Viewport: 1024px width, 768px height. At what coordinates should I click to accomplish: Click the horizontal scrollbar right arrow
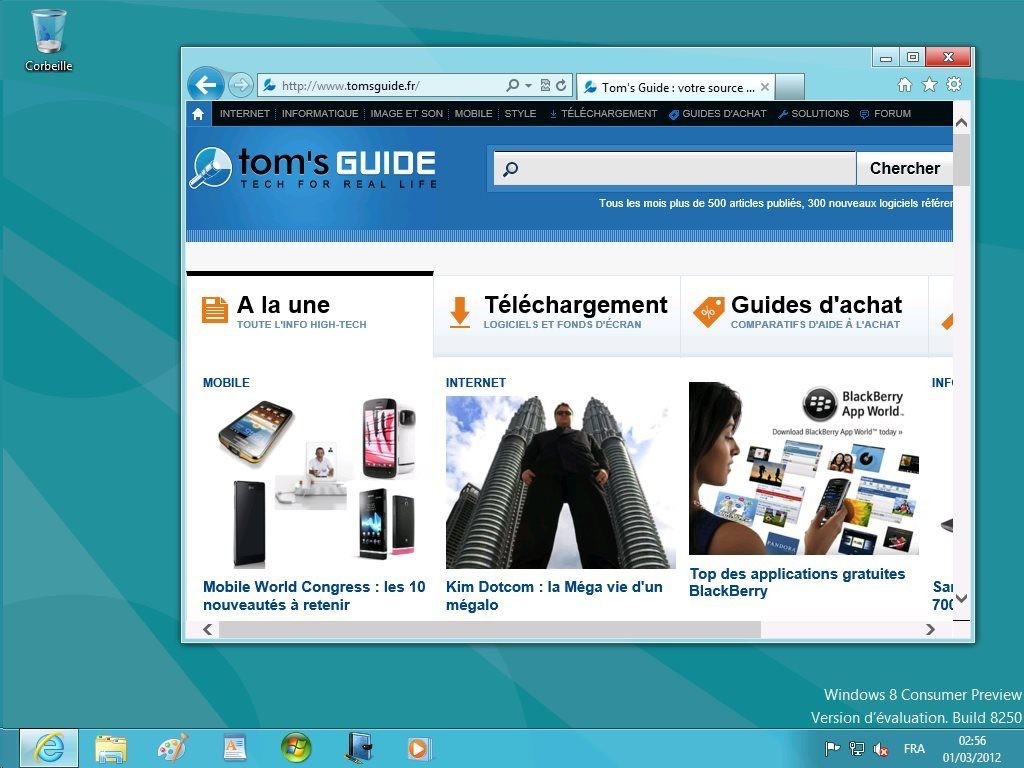click(x=930, y=630)
